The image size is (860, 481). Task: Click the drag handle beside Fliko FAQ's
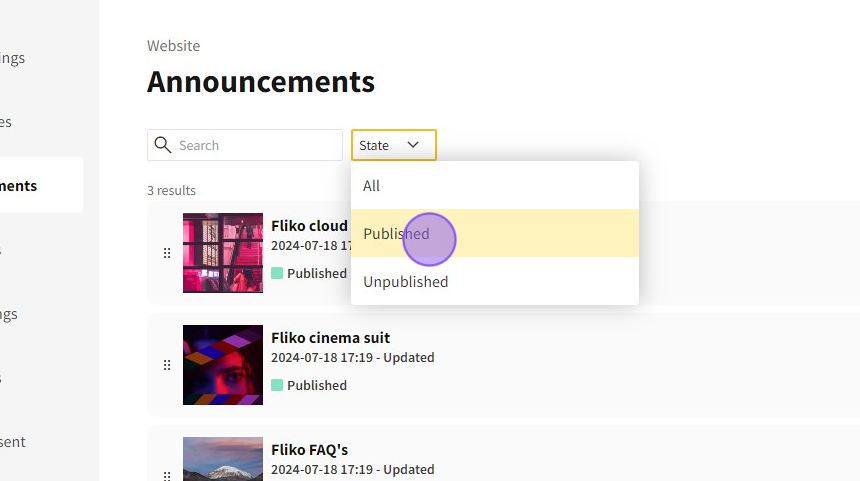click(x=167, y=474)
